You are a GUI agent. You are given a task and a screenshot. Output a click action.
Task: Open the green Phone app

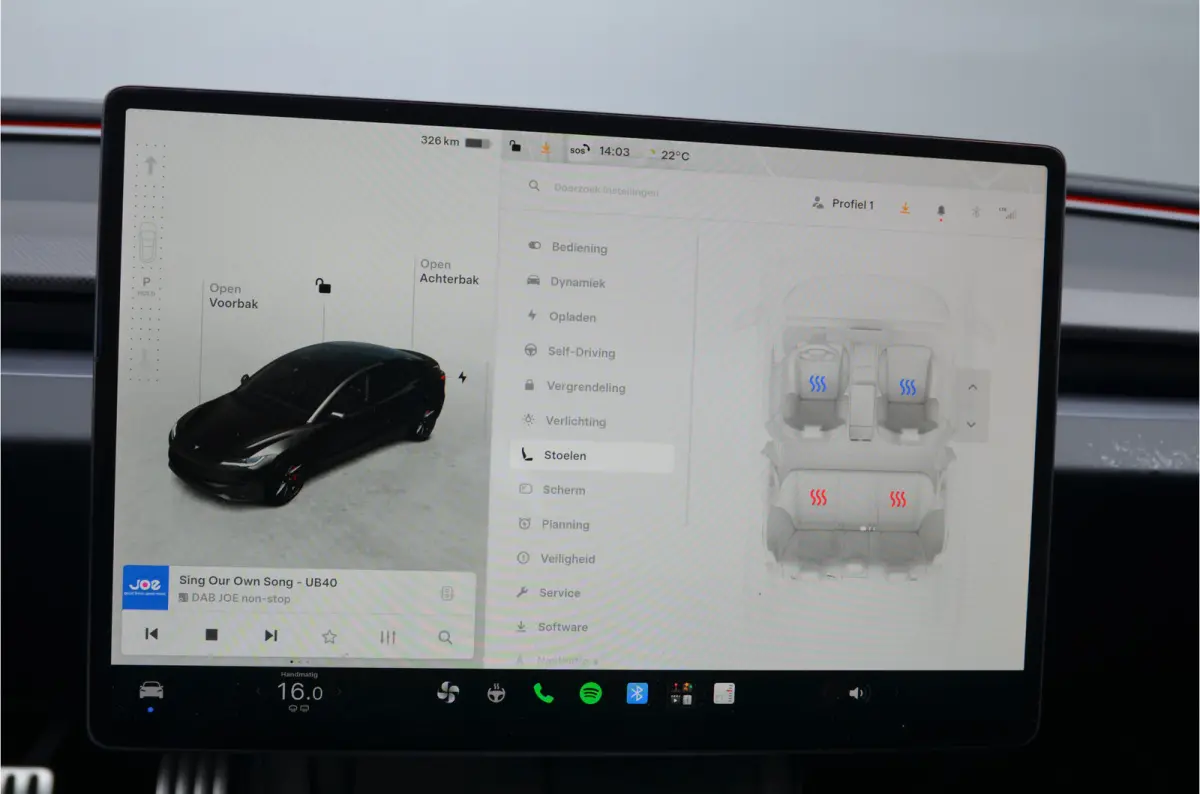(543, 693)
